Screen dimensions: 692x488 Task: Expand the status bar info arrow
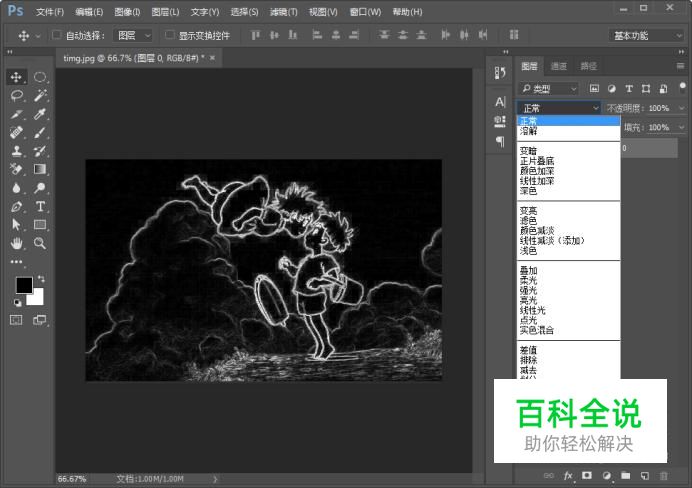pyautogui.click(x=215, y=479)
